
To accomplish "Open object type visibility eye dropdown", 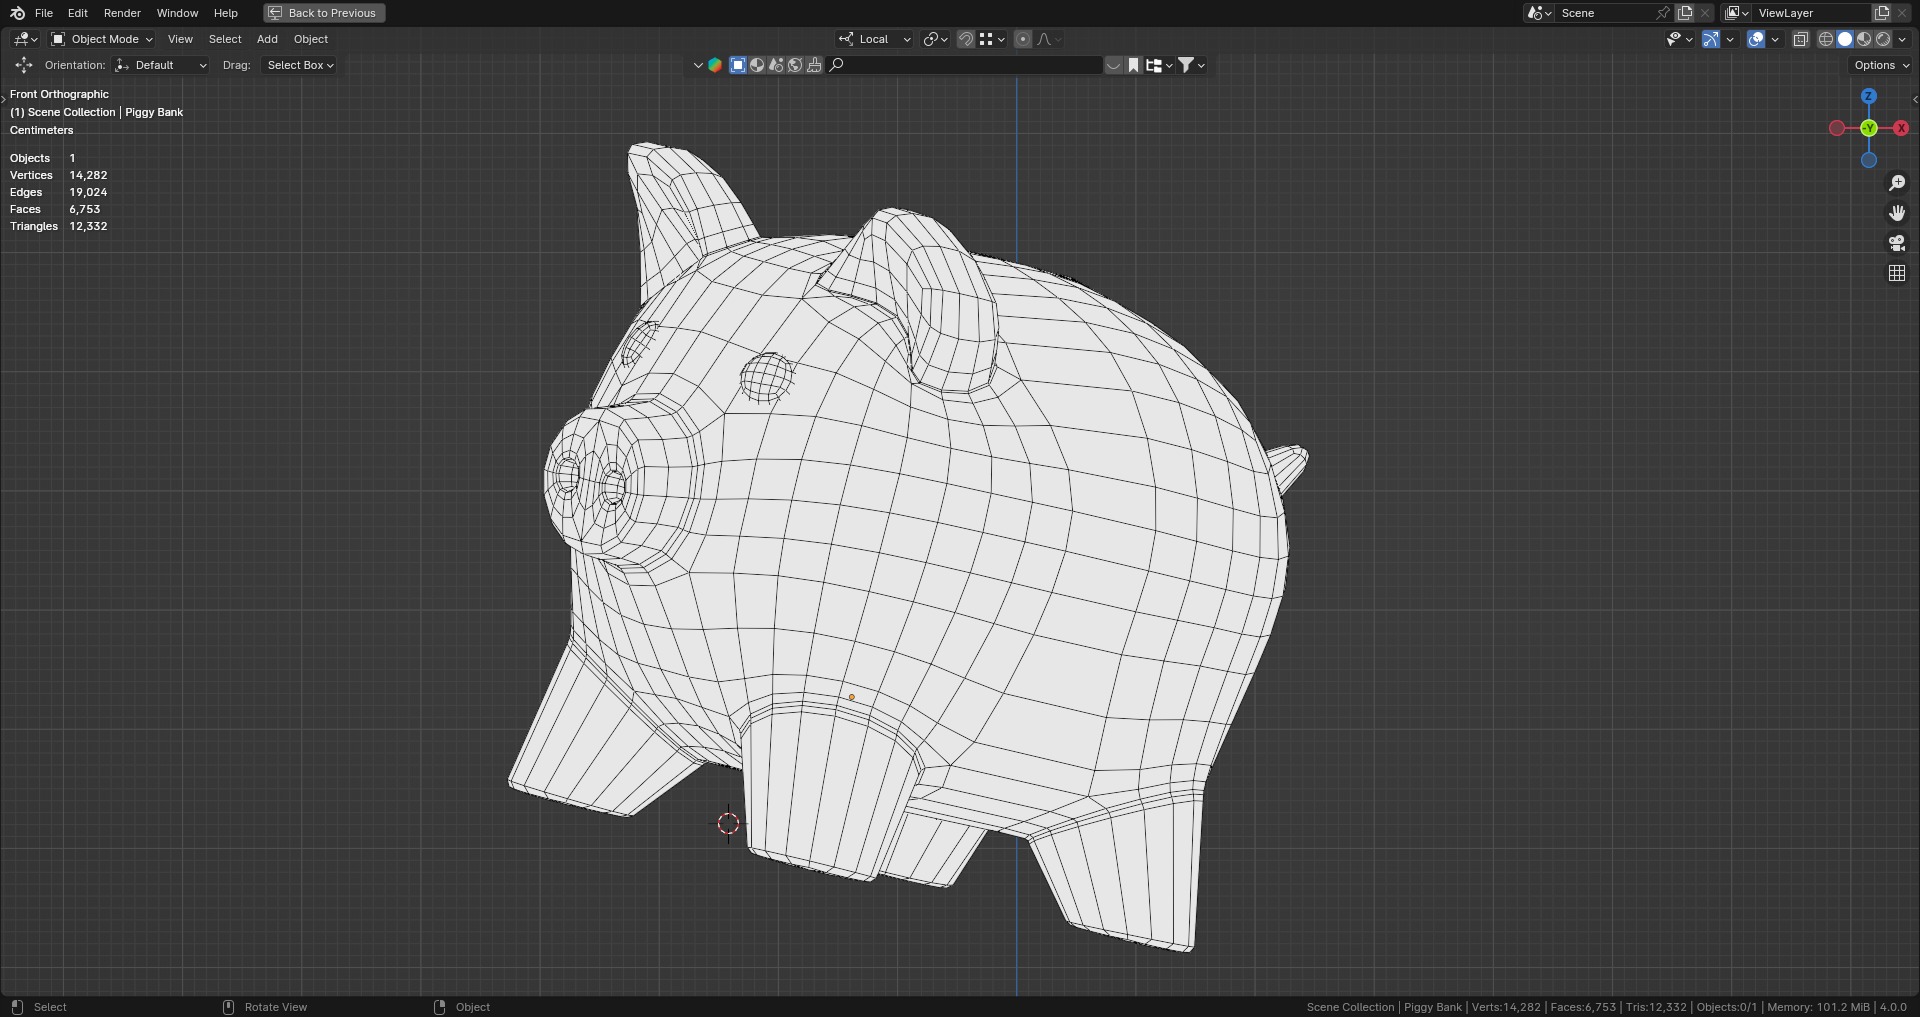I will point(1679,39).
